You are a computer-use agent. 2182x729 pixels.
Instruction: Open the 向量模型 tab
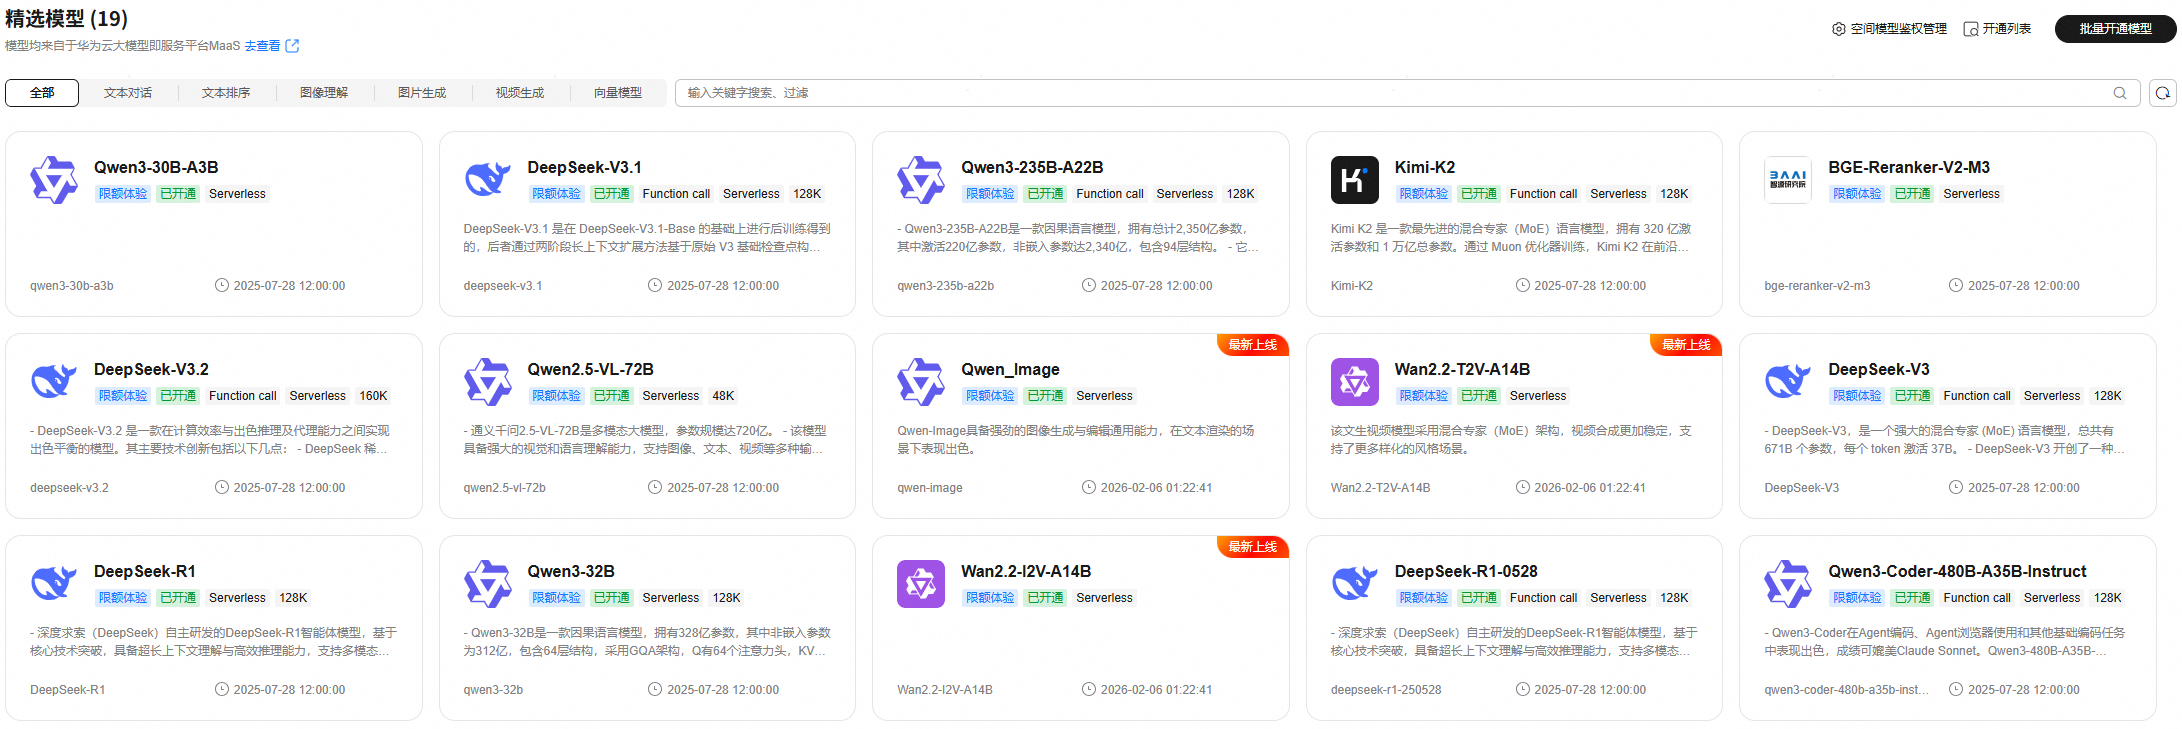coord(618,93)
